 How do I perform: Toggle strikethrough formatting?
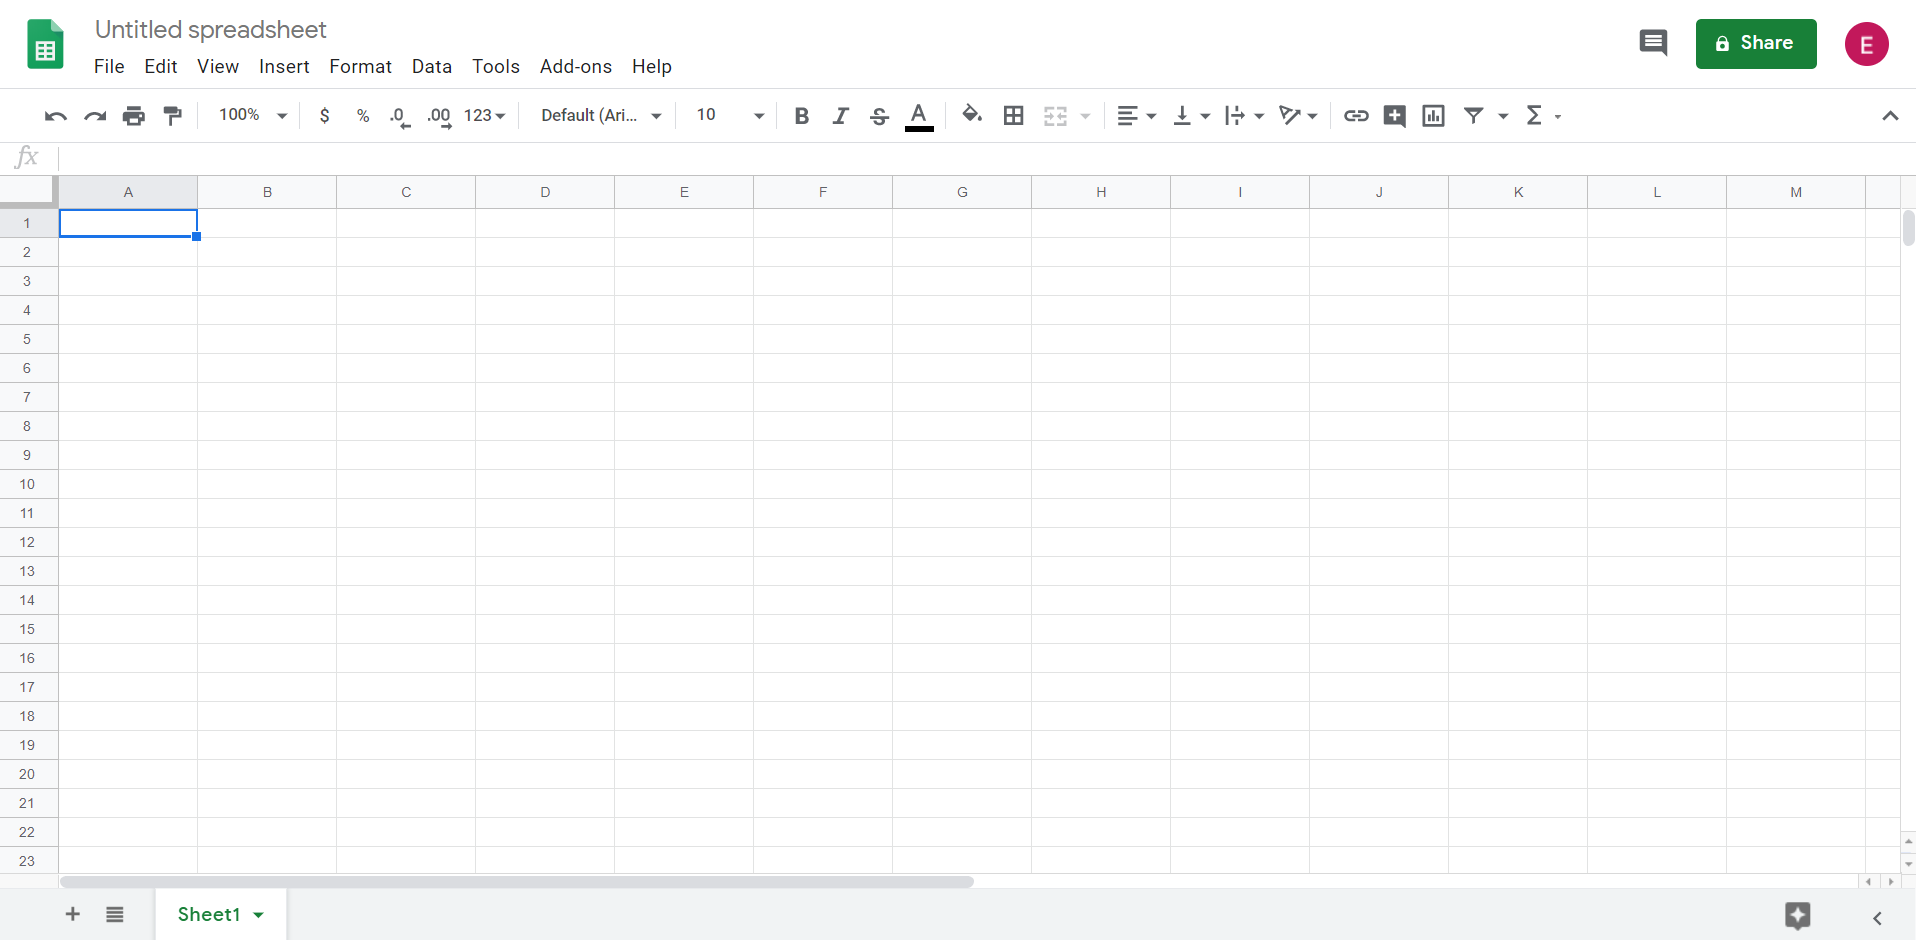point(879,116)
